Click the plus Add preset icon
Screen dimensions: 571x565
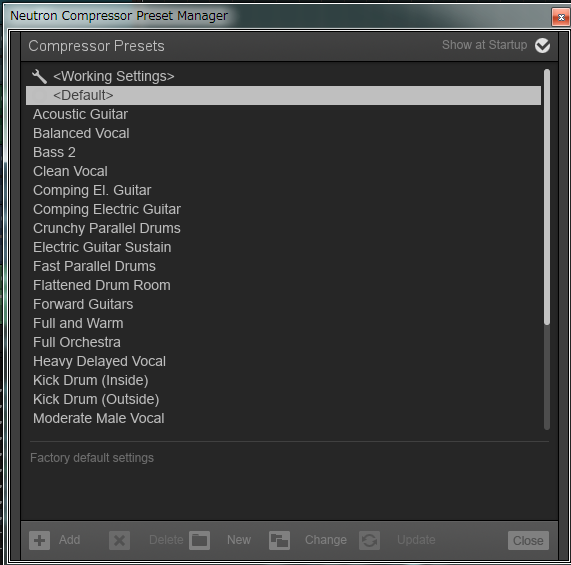pos(39,540)
